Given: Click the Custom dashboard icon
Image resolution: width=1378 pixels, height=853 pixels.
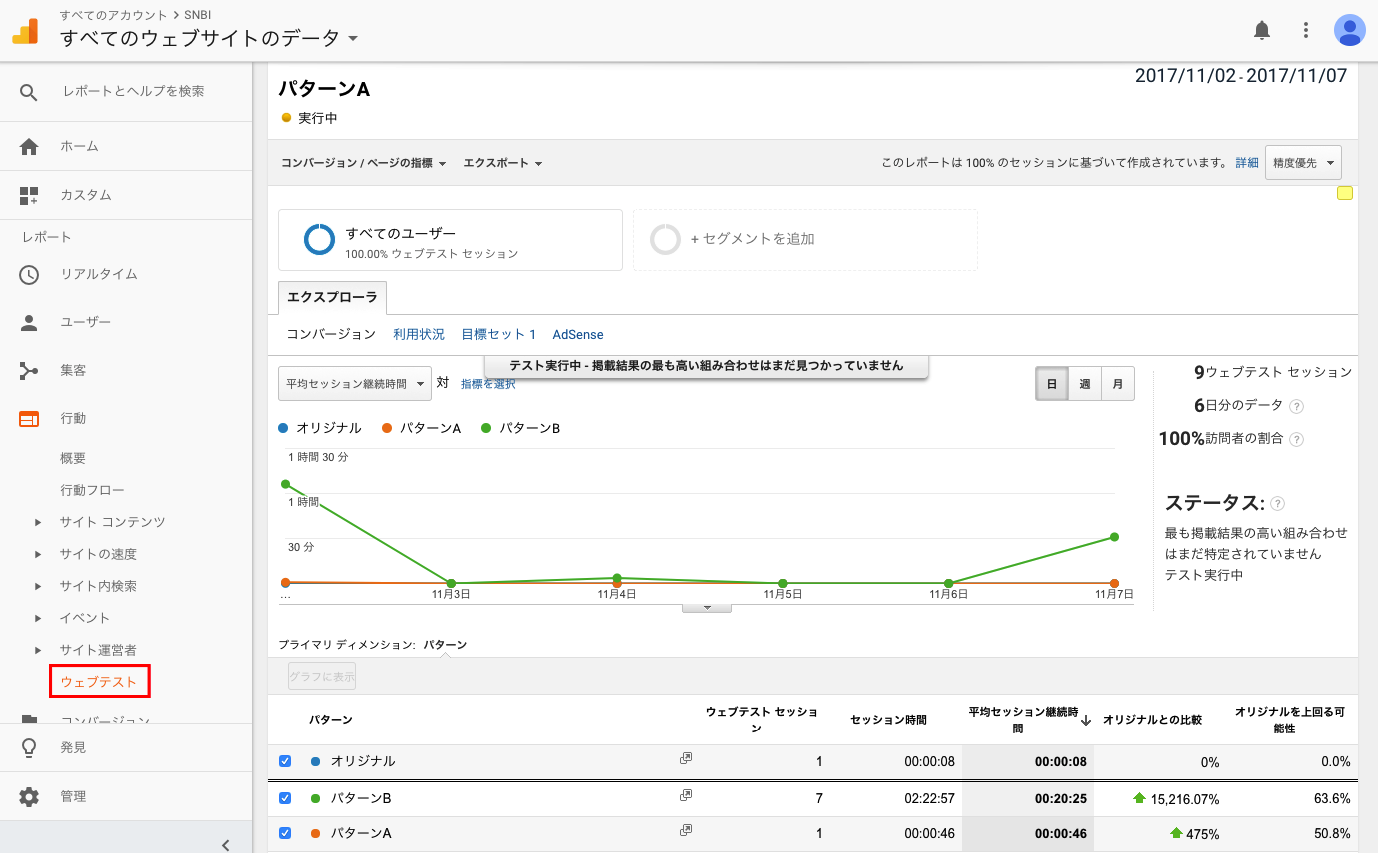Looking at the screenshot, I should tap(29, 196).
